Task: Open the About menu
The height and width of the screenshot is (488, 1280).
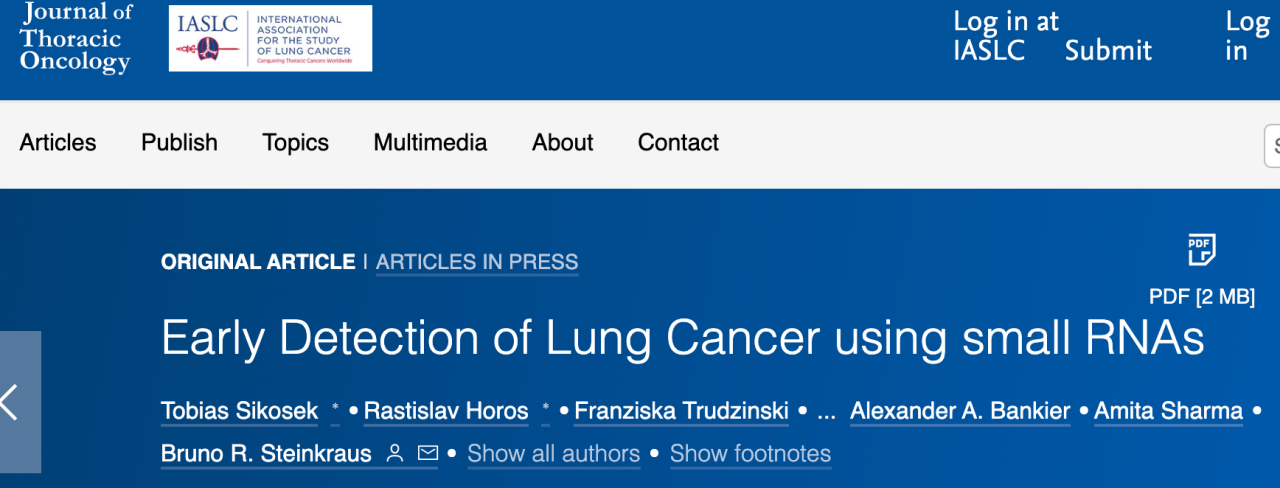Action: click(x=562, y=143)
